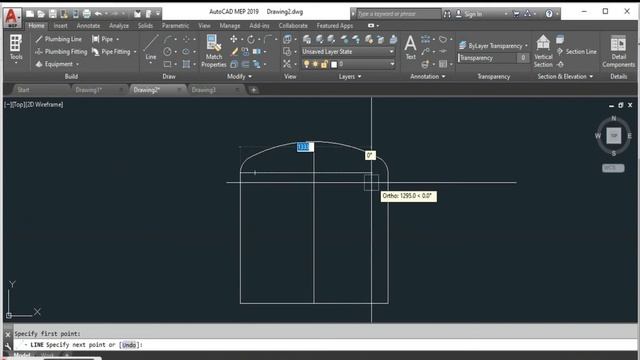This screenshot has width=640, height=360.
Task: Switch to the Insert ribbon tab
Action: tap(60, 26)
